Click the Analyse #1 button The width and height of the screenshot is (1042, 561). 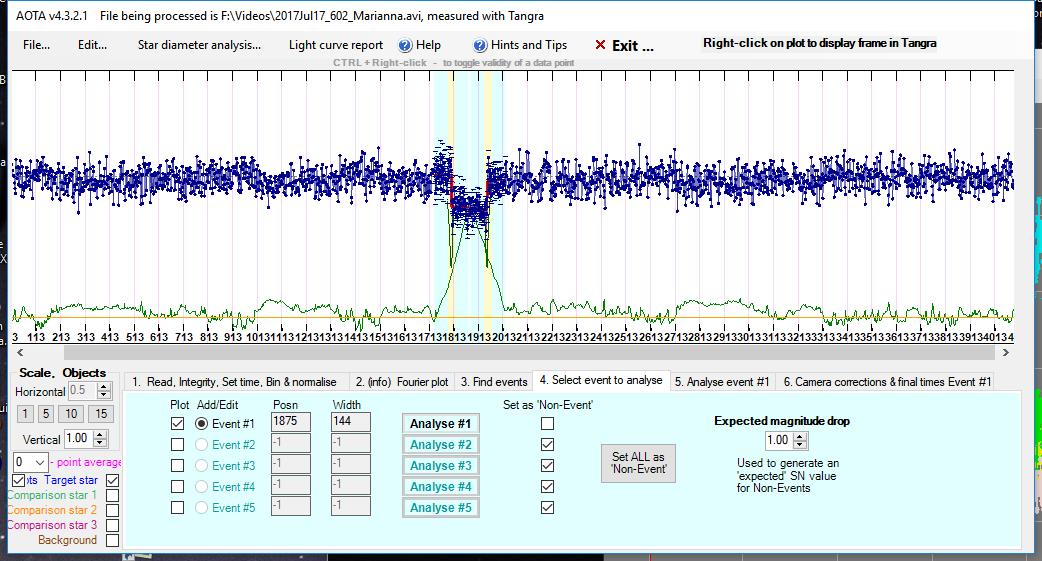(441, 423)
